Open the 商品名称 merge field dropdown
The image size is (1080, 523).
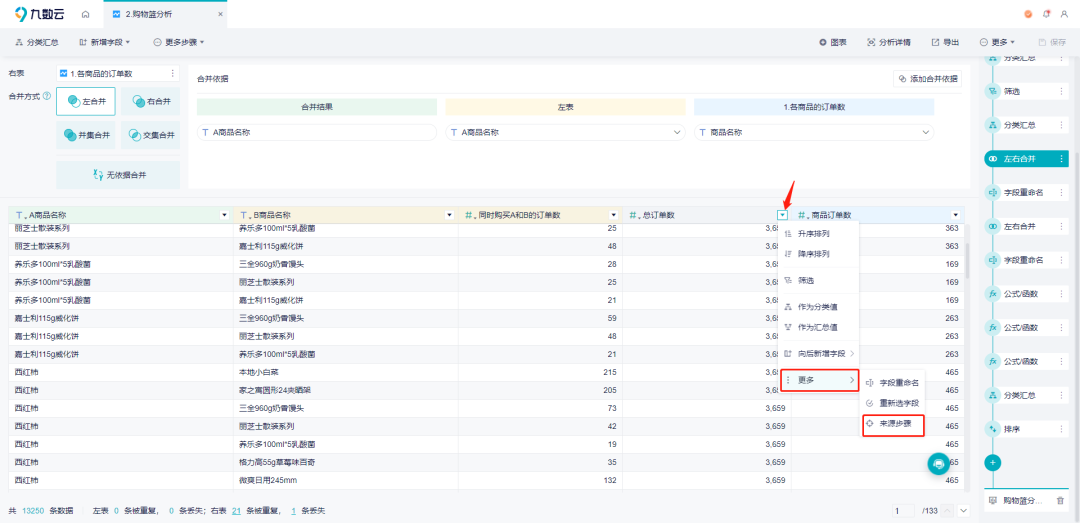tap(814, 132)
